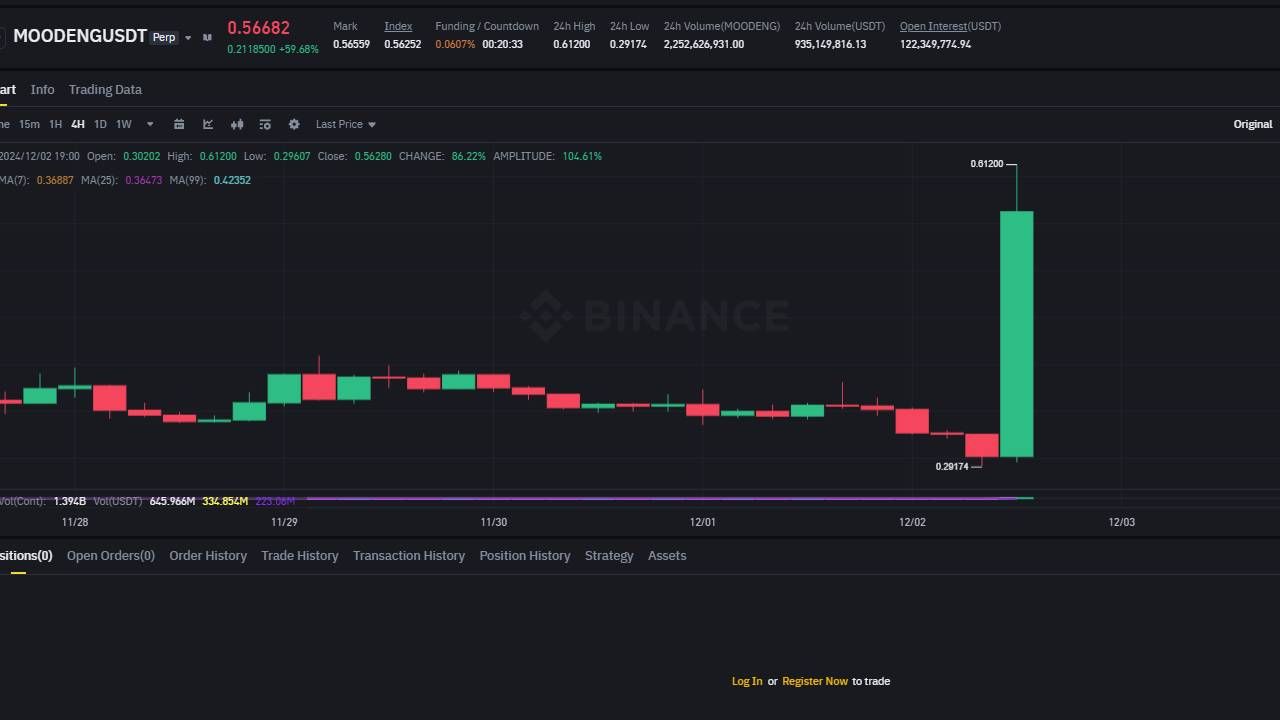
Task: Click the funding rate 0.0607%
Action: tap(455, 44)
